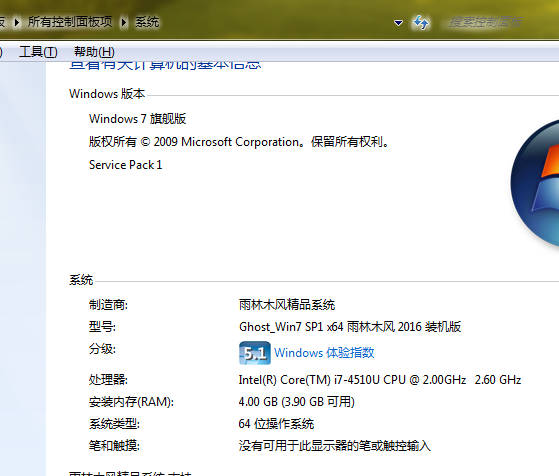Expand the arrow after 所有控制面板项 breadcrumb

pos(123,23)
